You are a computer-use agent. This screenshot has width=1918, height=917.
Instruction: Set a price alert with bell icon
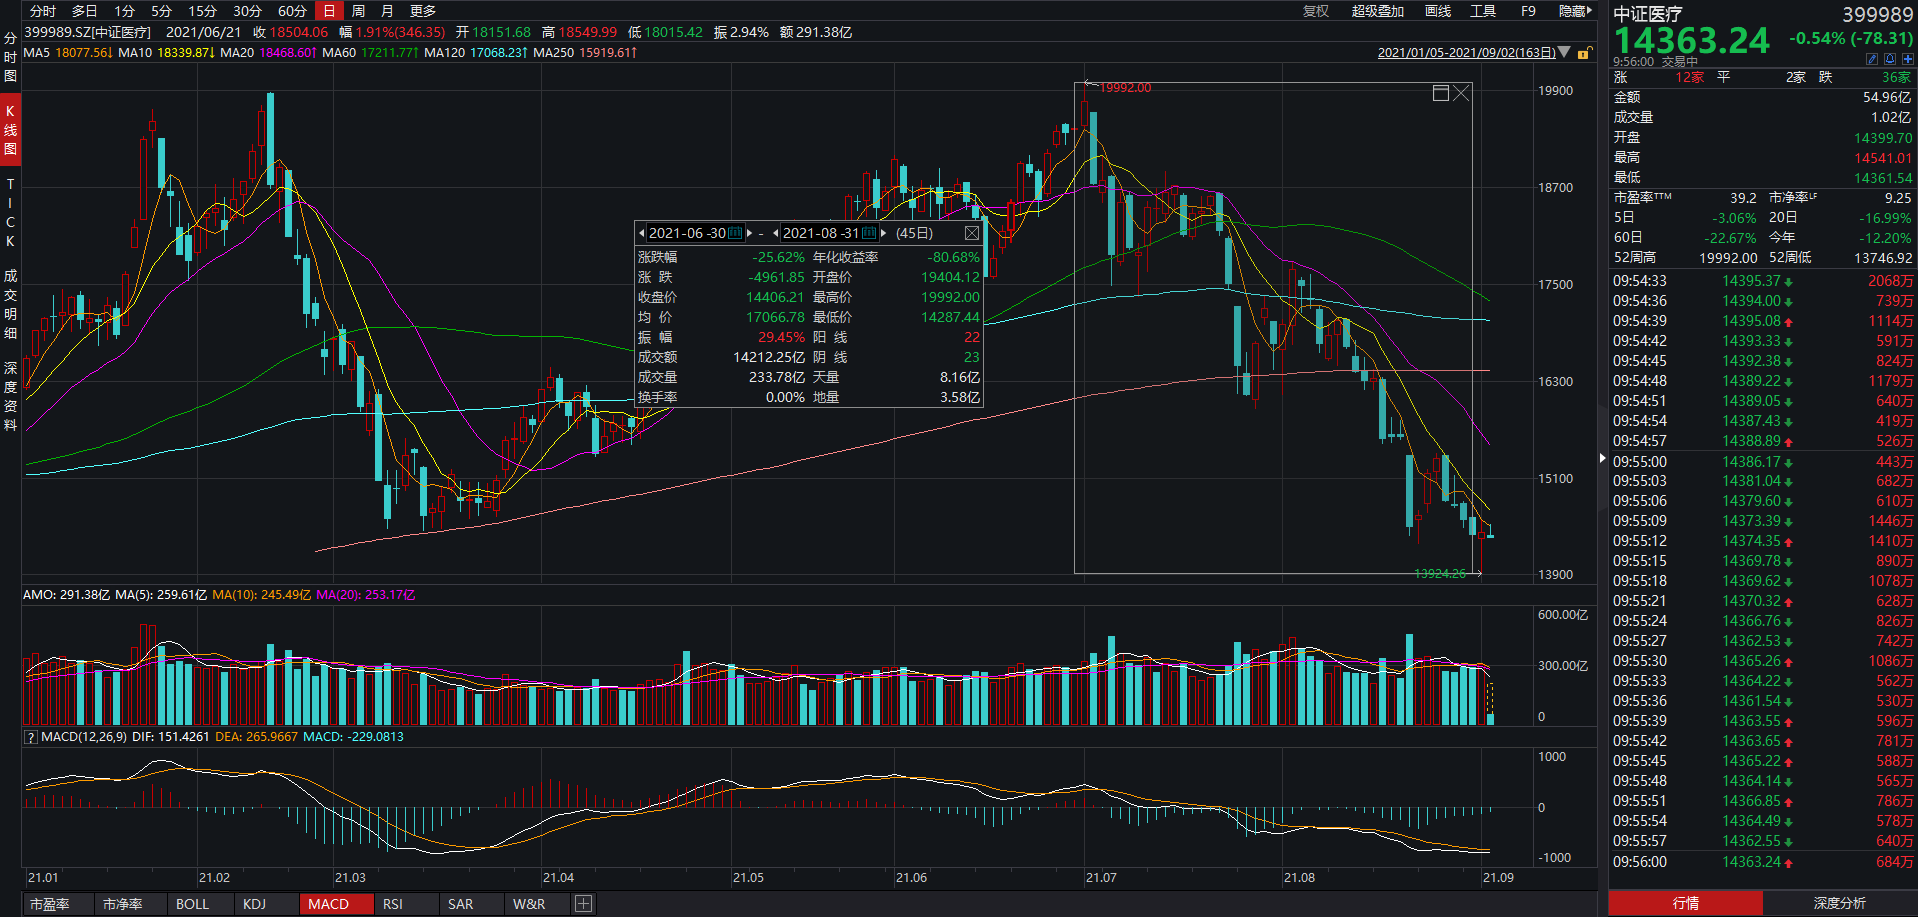click(1889, 59)
